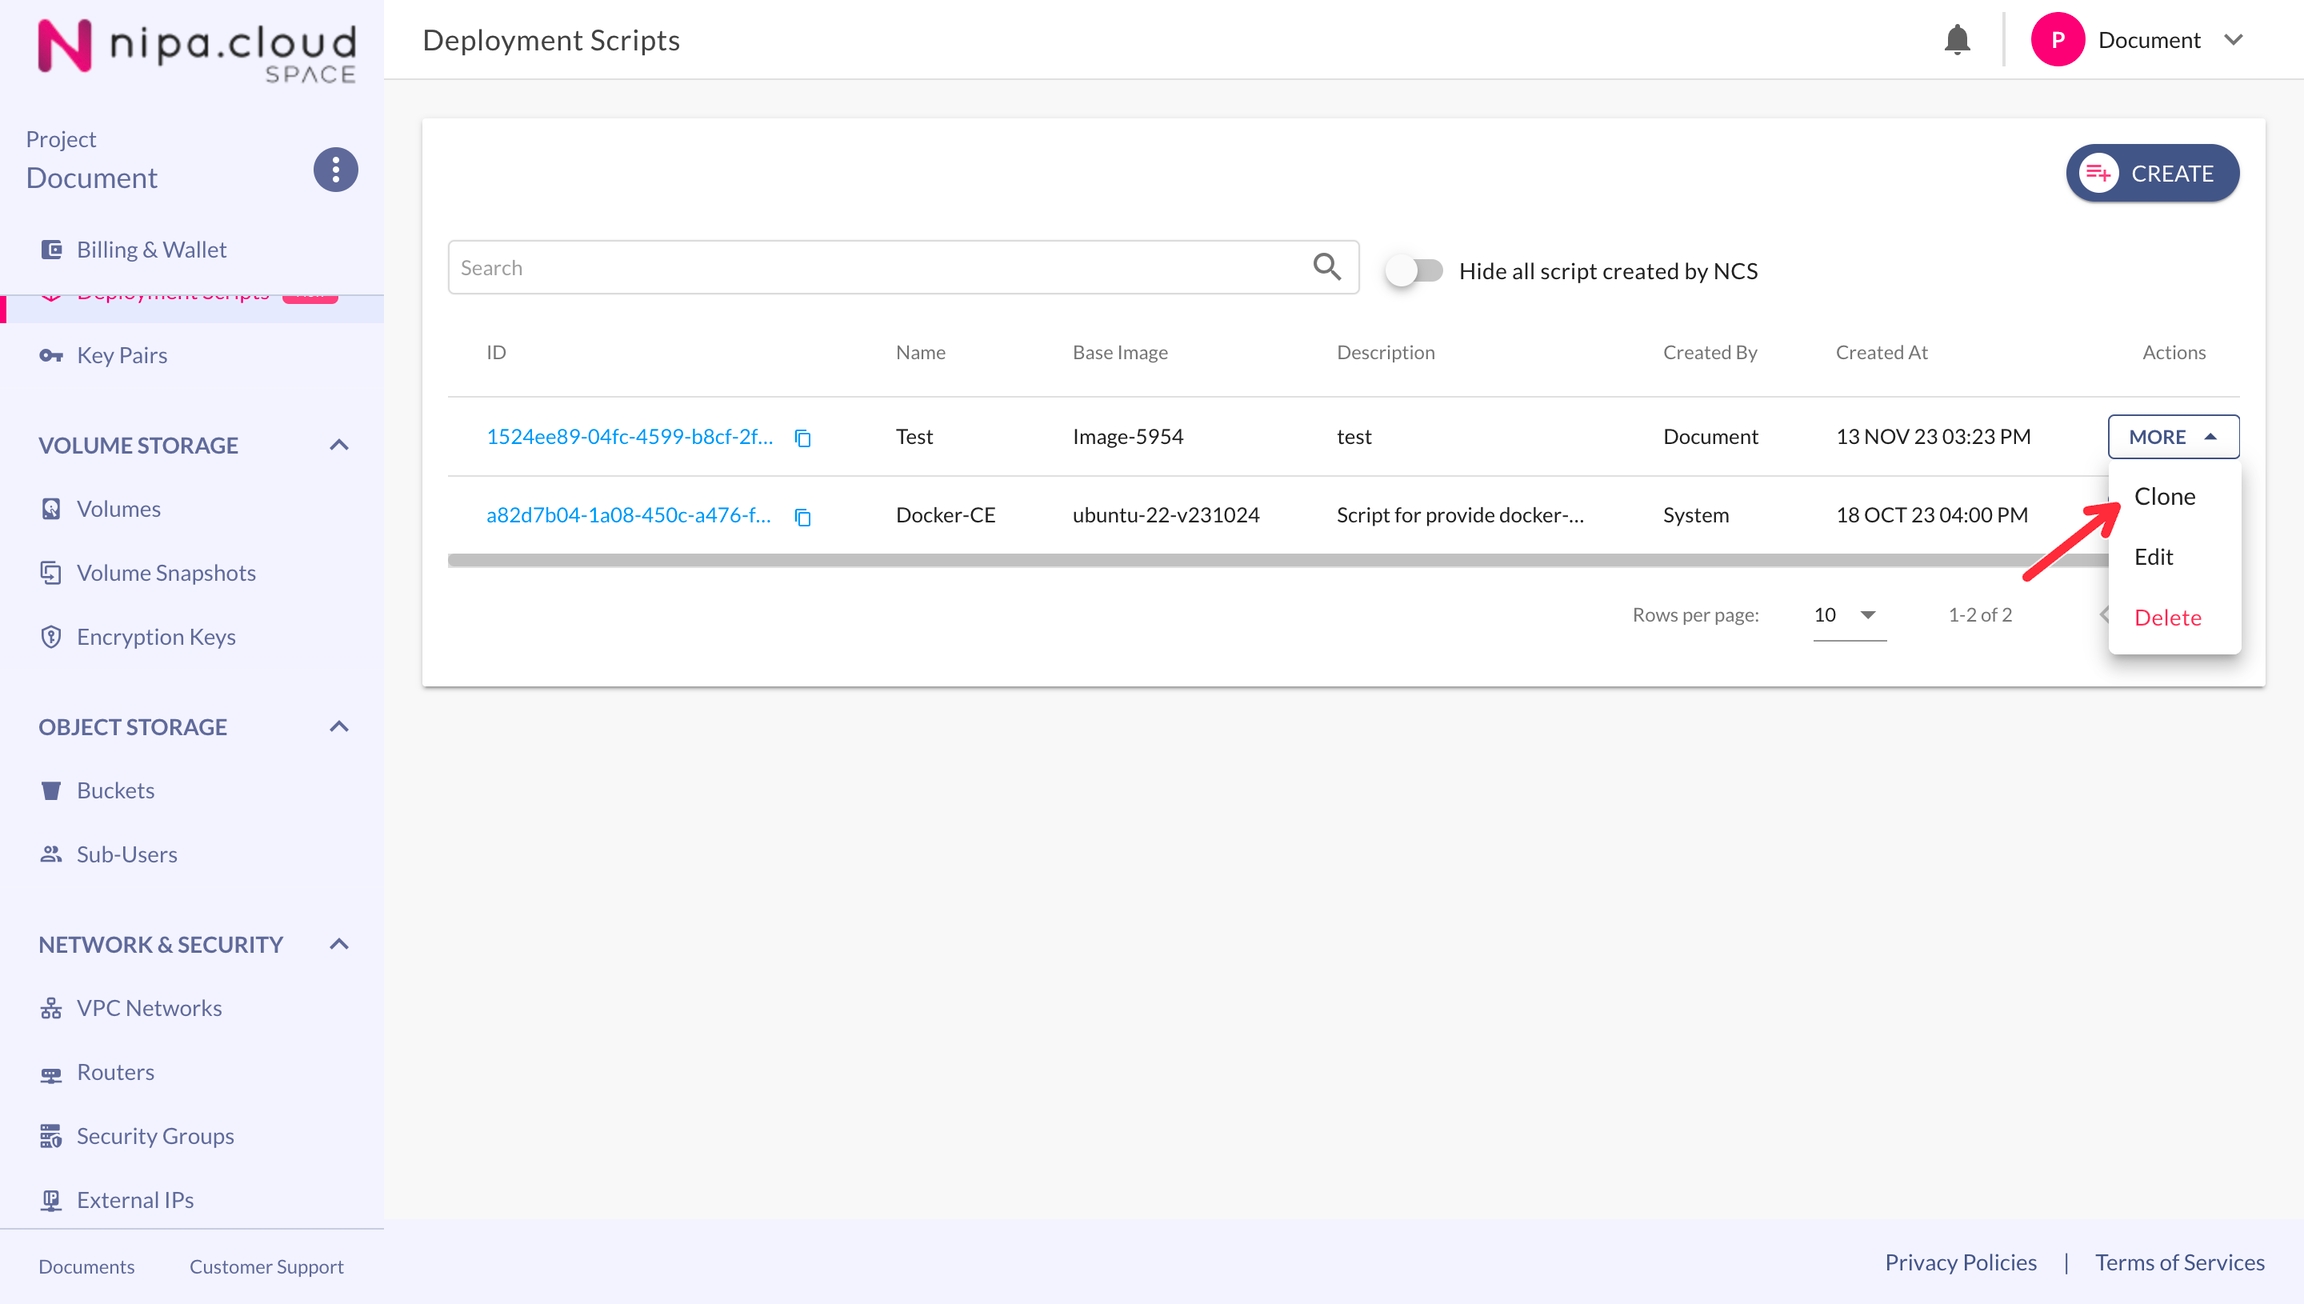The width and height of the screenshot is (2304, 1304).
Task: Copy ID of the Test script
Action: [x=802, y=438]
